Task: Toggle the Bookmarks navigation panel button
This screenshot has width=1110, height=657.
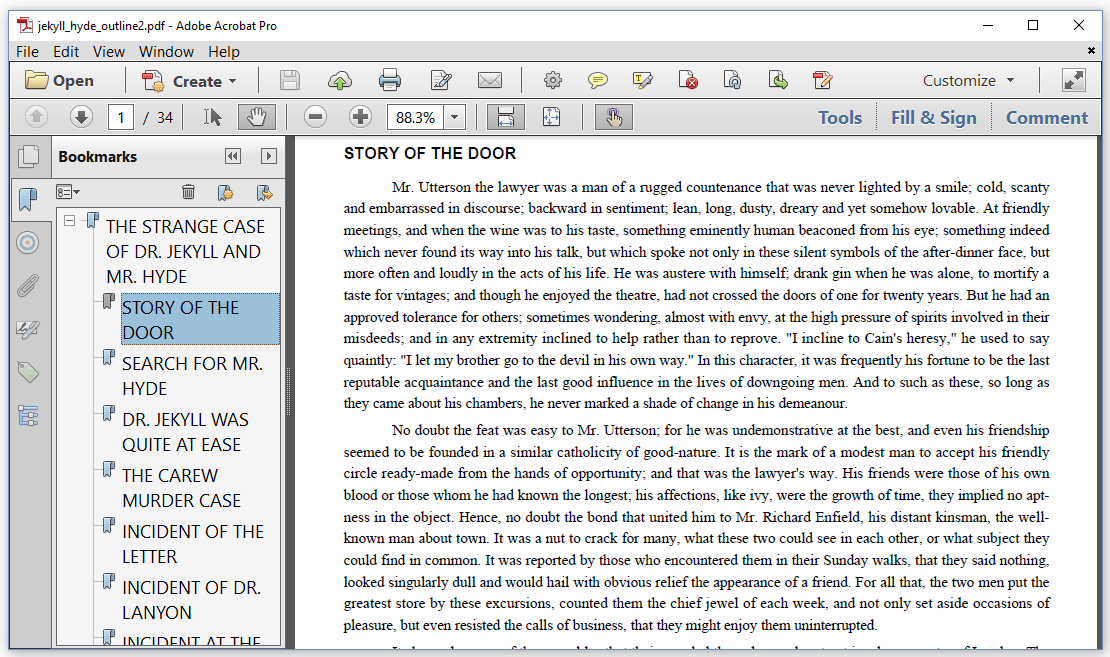Action: click(28, 200)
